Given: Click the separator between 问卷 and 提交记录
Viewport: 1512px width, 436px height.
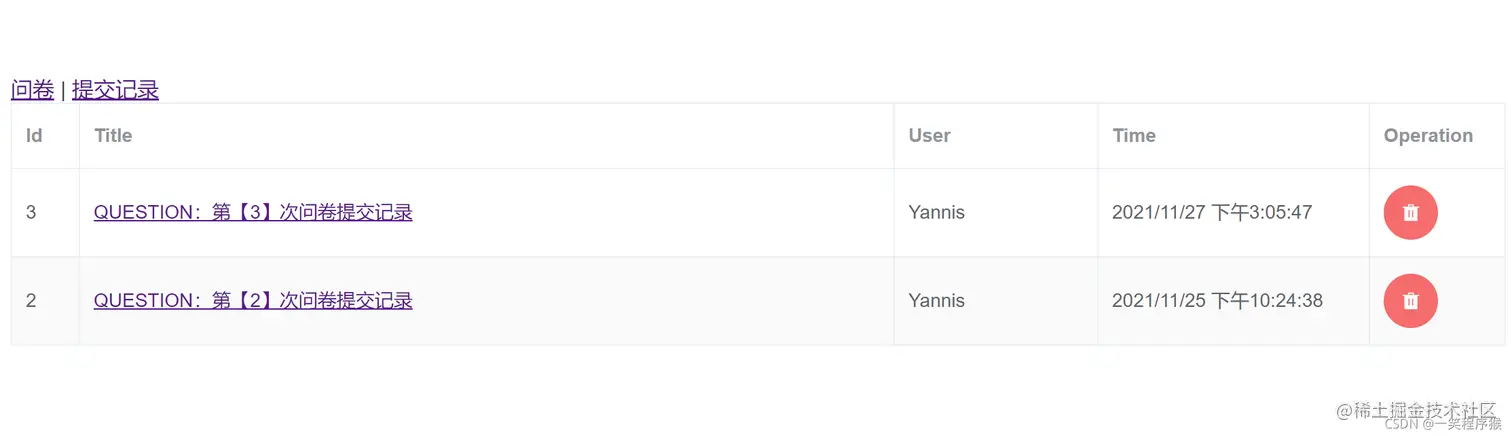Looking at the screenshot, I should 63,90.
